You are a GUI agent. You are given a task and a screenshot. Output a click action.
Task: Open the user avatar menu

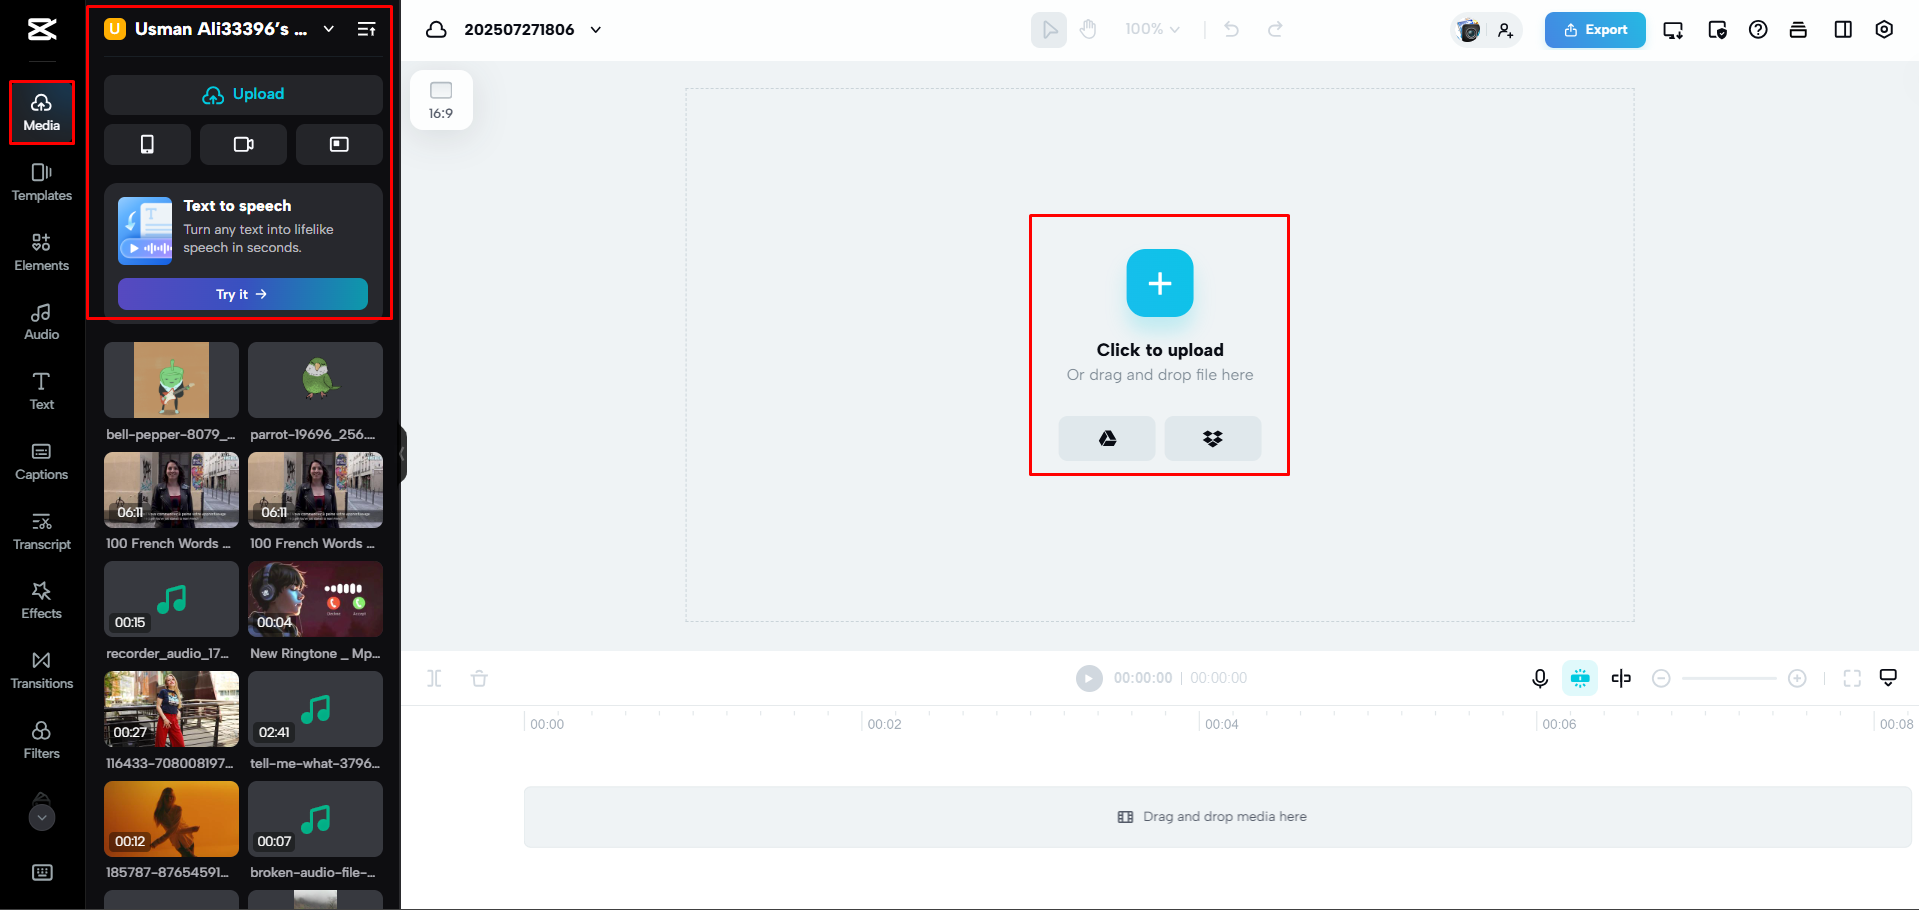pyautogui.click(x=1468, y=30)
